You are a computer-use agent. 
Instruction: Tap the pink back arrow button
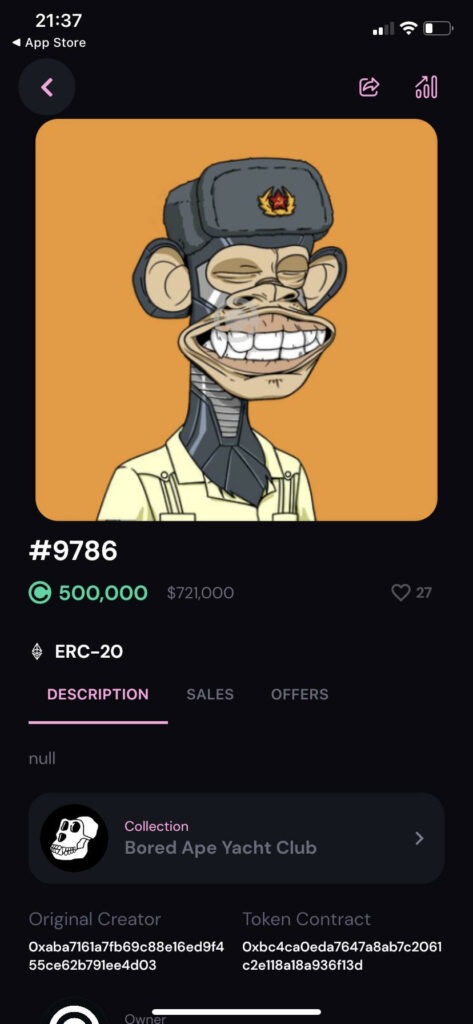pos(46,87)
